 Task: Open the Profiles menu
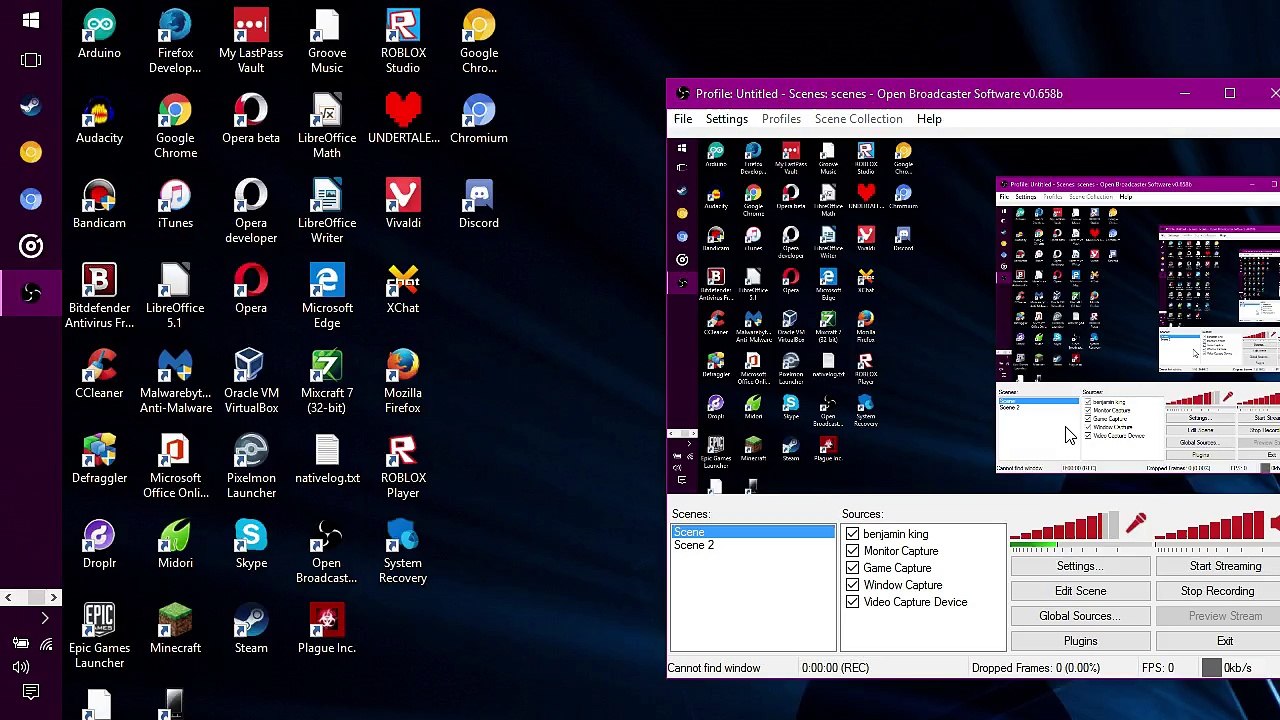click(x=781, y=119)
